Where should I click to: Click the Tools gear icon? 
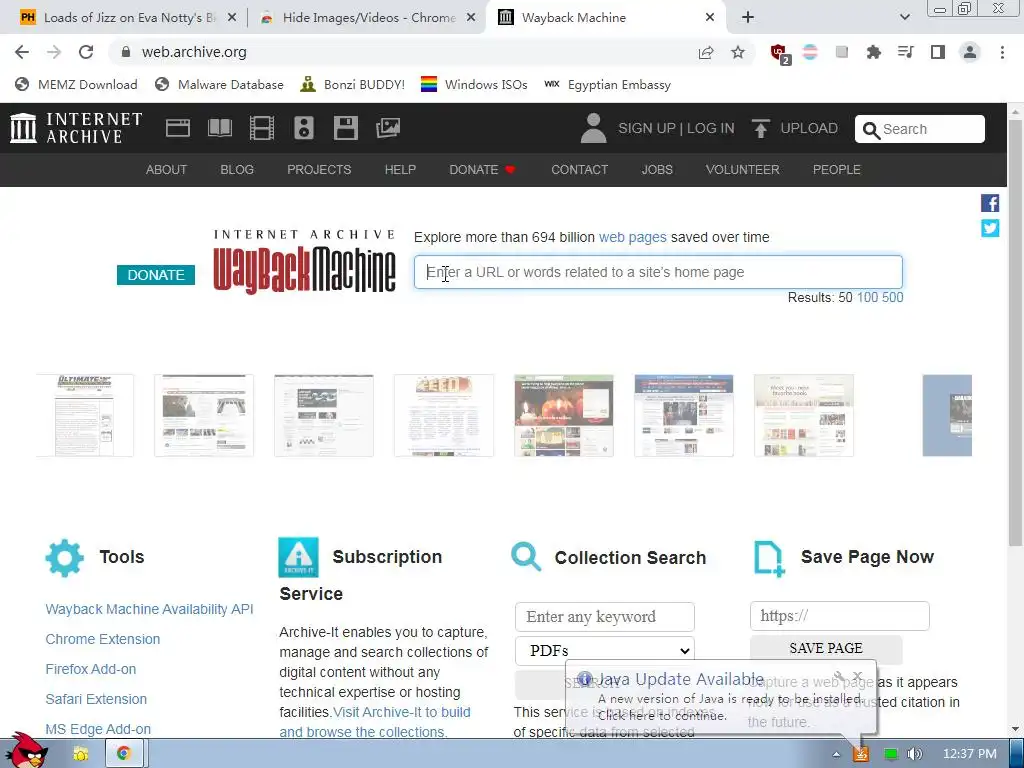click(x=65, y=558)
